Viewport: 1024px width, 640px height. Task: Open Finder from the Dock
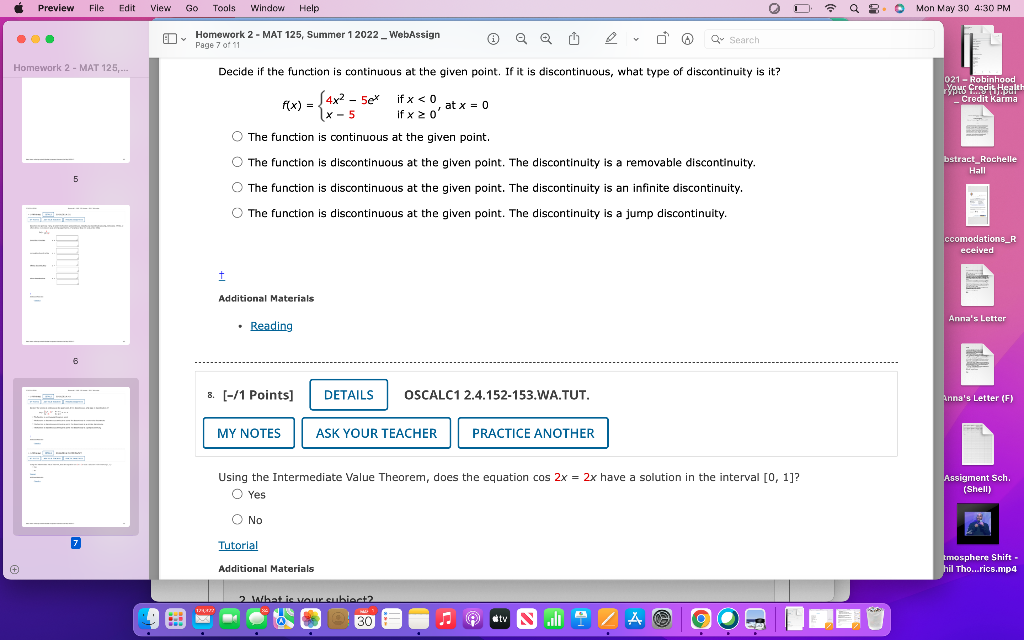coord(149,618)
